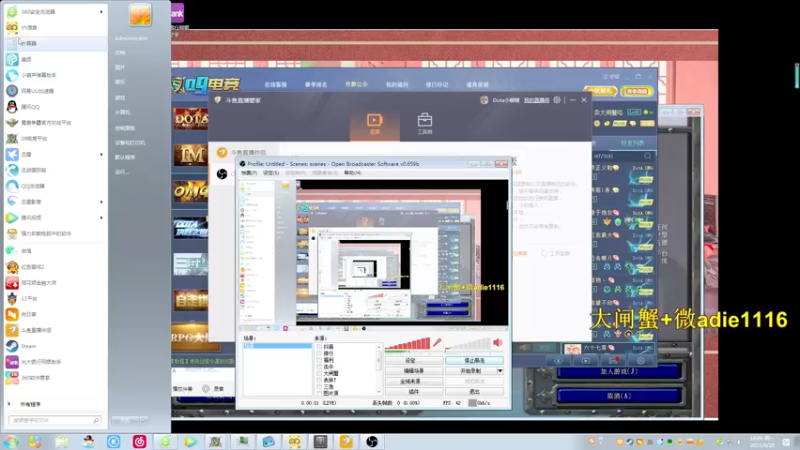The height and width of the screenshot is (450, 800).
Task: Open 在线客服 tab in 09电竞 window
Action: [276, 85]
